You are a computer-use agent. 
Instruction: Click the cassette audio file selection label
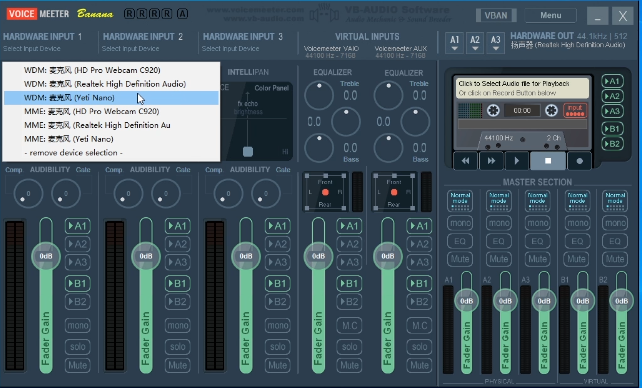click(x=522, y=88)
